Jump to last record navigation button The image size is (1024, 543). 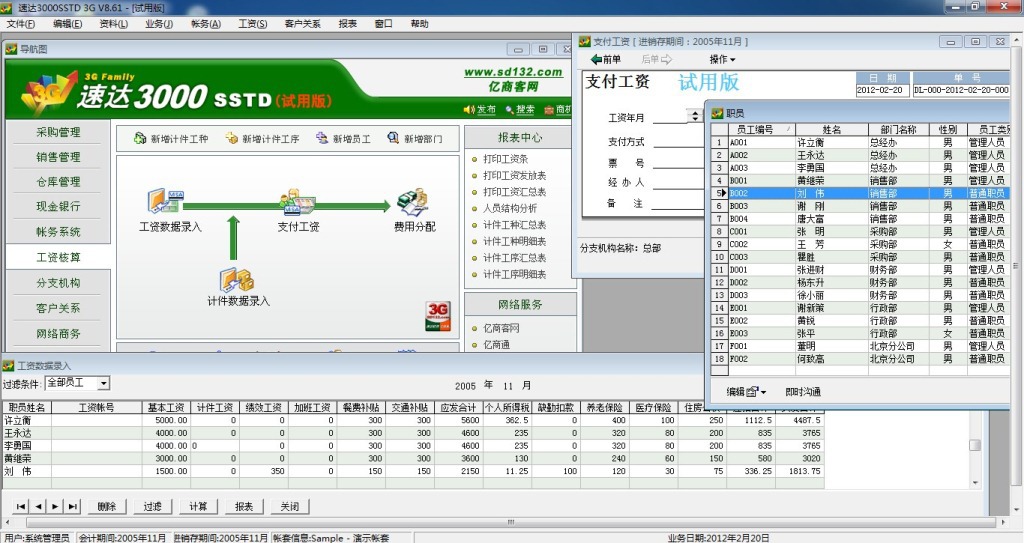tap(72, 506)
